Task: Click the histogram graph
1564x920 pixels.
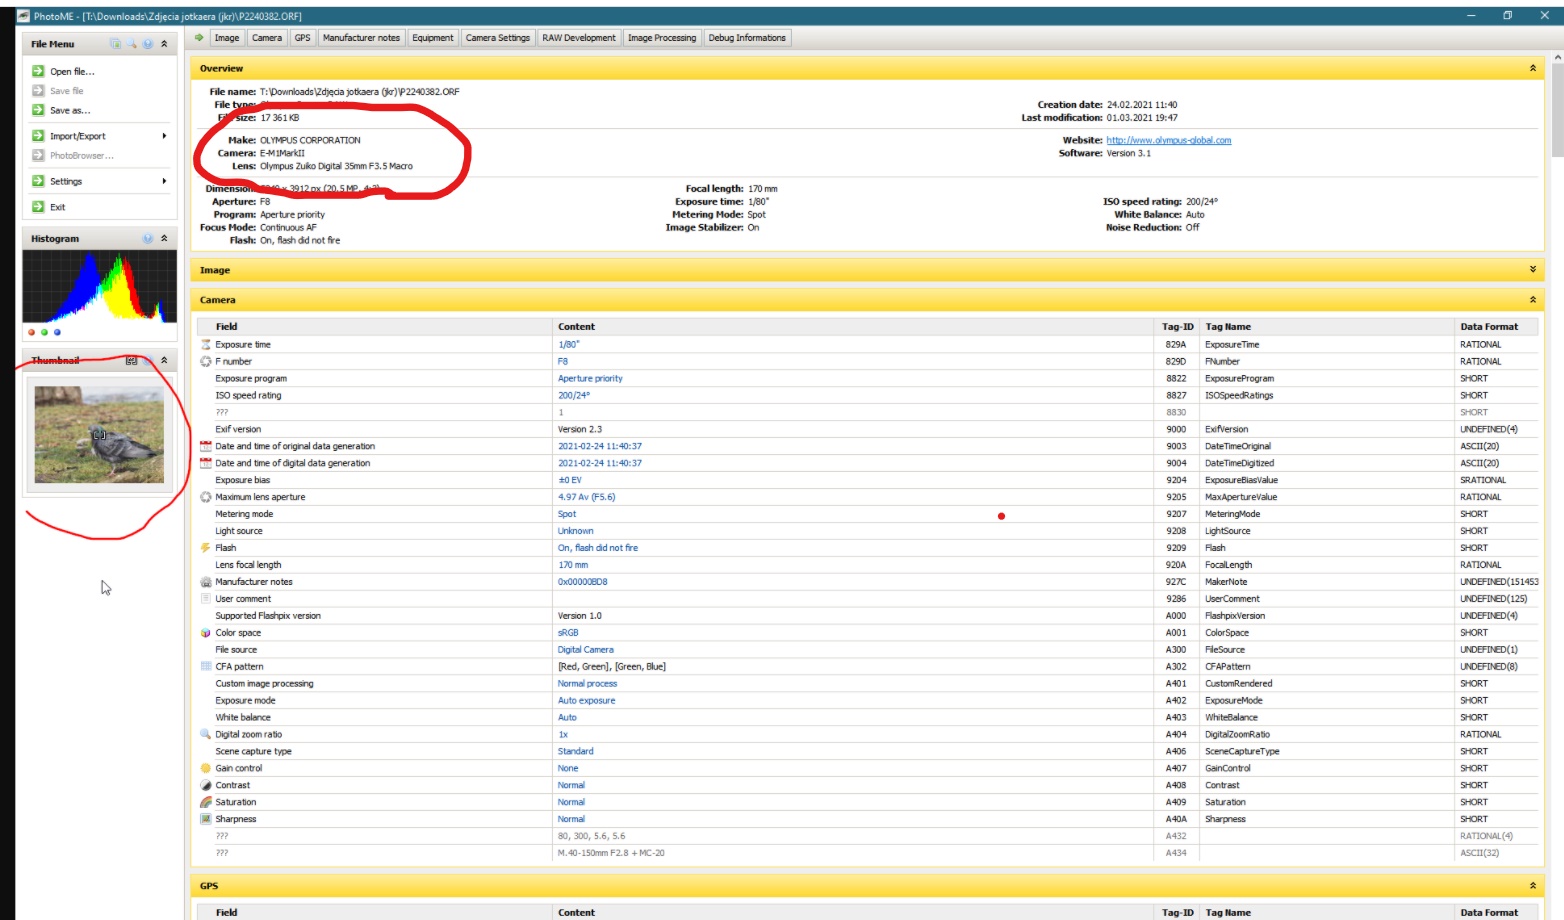Action: 99,286
